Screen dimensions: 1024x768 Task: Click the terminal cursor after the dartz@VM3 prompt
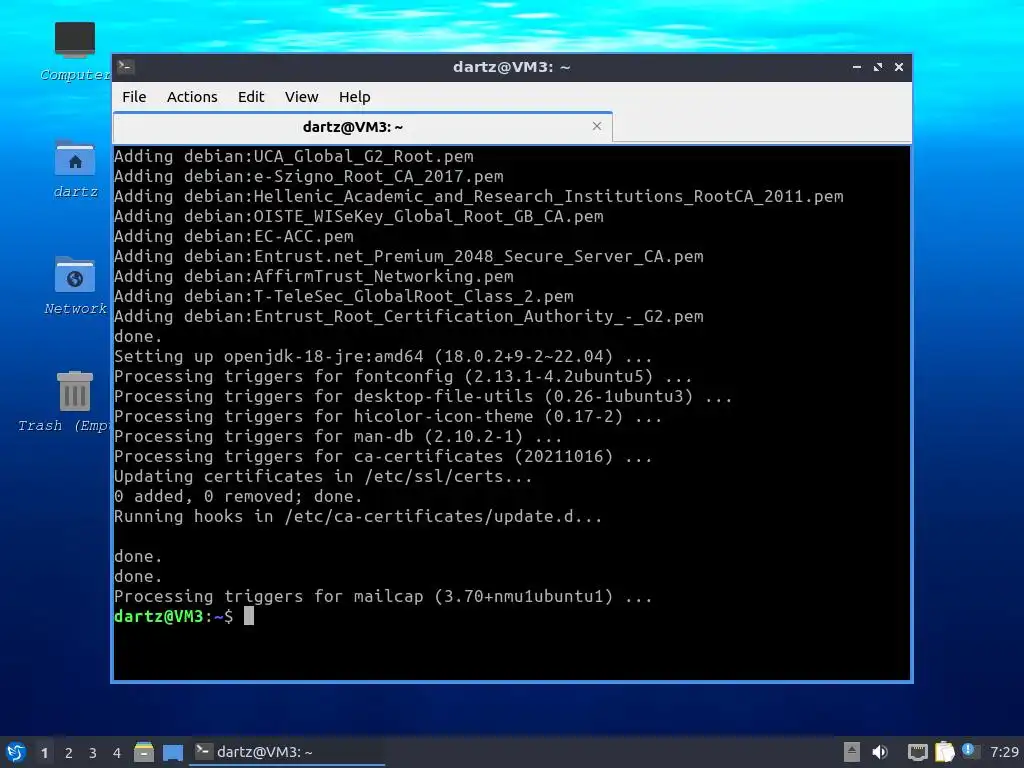(x=249, y=616)
